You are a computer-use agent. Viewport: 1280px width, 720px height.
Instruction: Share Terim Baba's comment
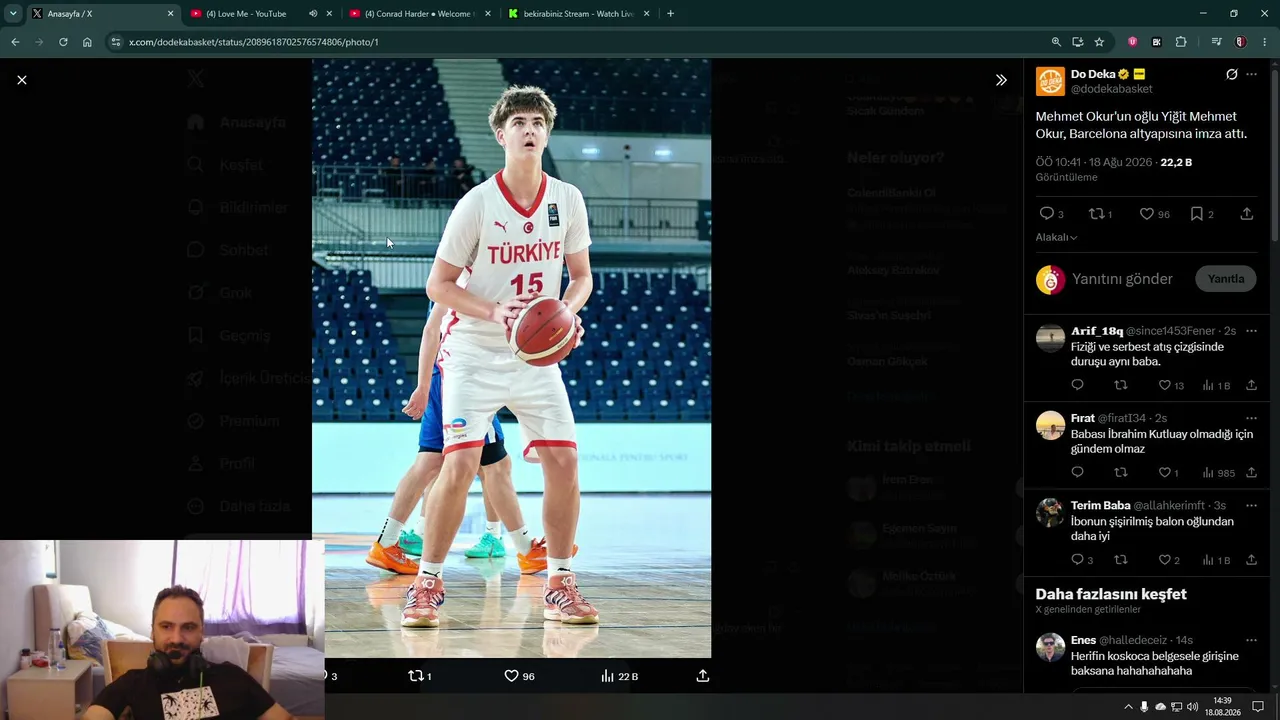click(1251, 560)
